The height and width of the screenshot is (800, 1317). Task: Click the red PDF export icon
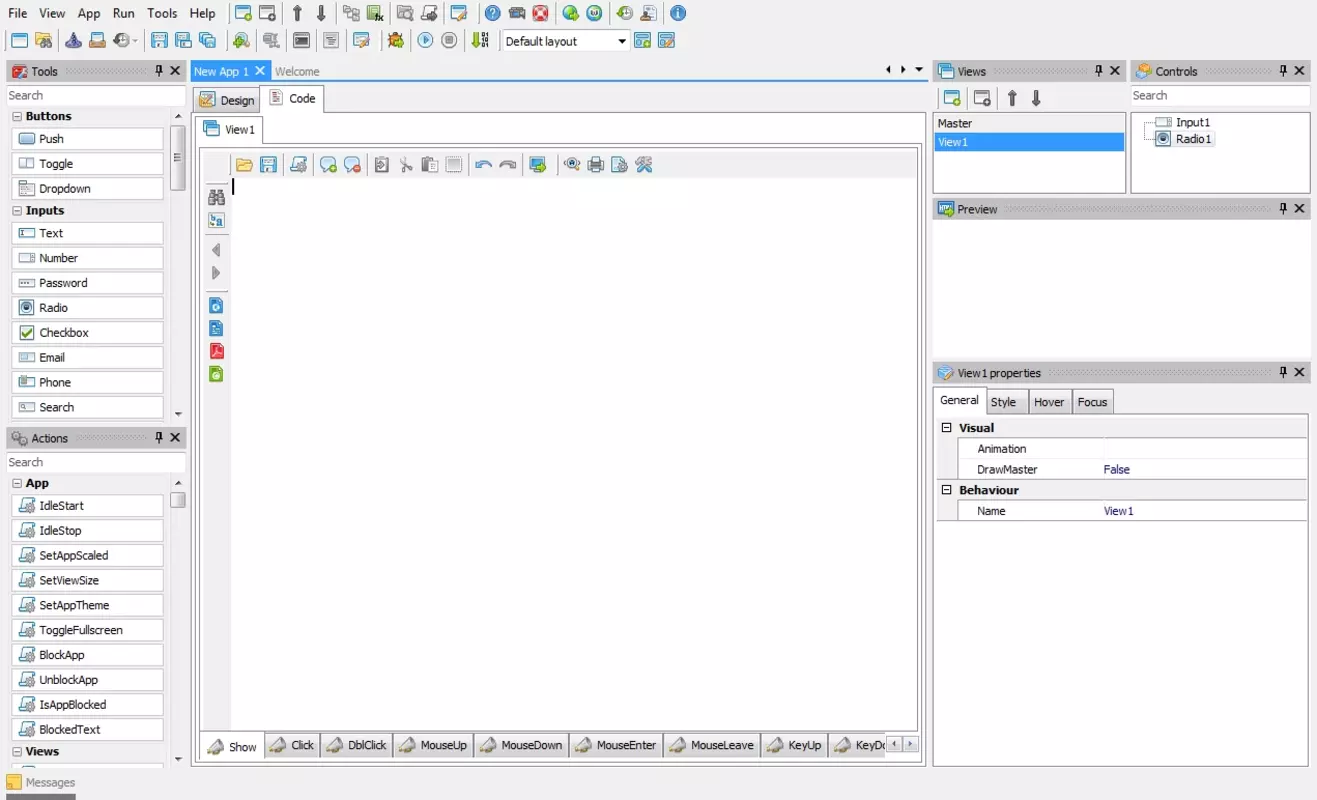point(216,351)
